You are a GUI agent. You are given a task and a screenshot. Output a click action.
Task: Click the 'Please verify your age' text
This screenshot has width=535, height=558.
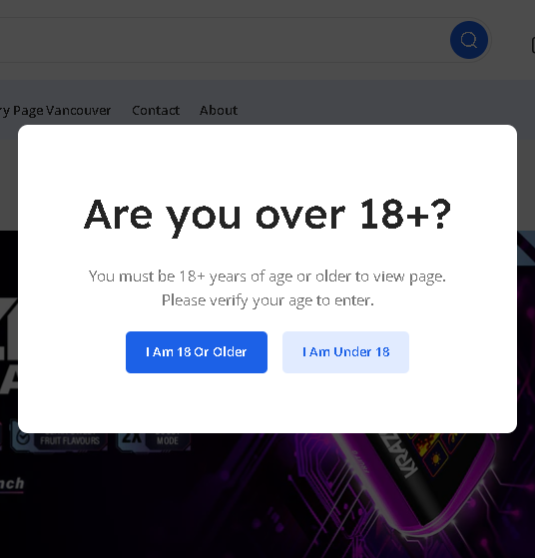pyautogui.click(x=267, y=300)
